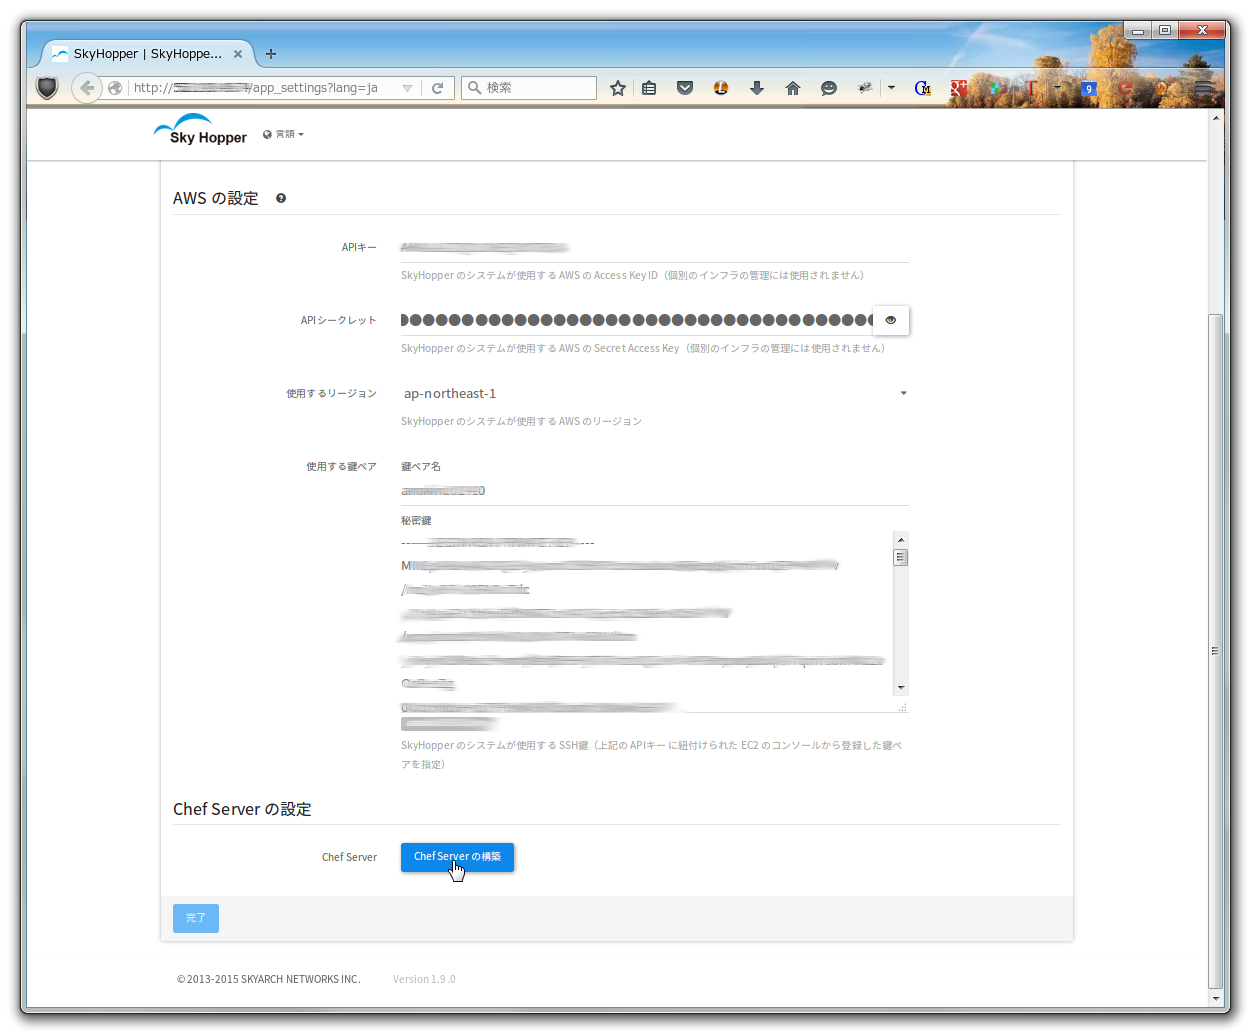Click the 秘密鍵 textarea scroll-up arrow
This screenshot has width=1251, height=1034.
(901, 539)
